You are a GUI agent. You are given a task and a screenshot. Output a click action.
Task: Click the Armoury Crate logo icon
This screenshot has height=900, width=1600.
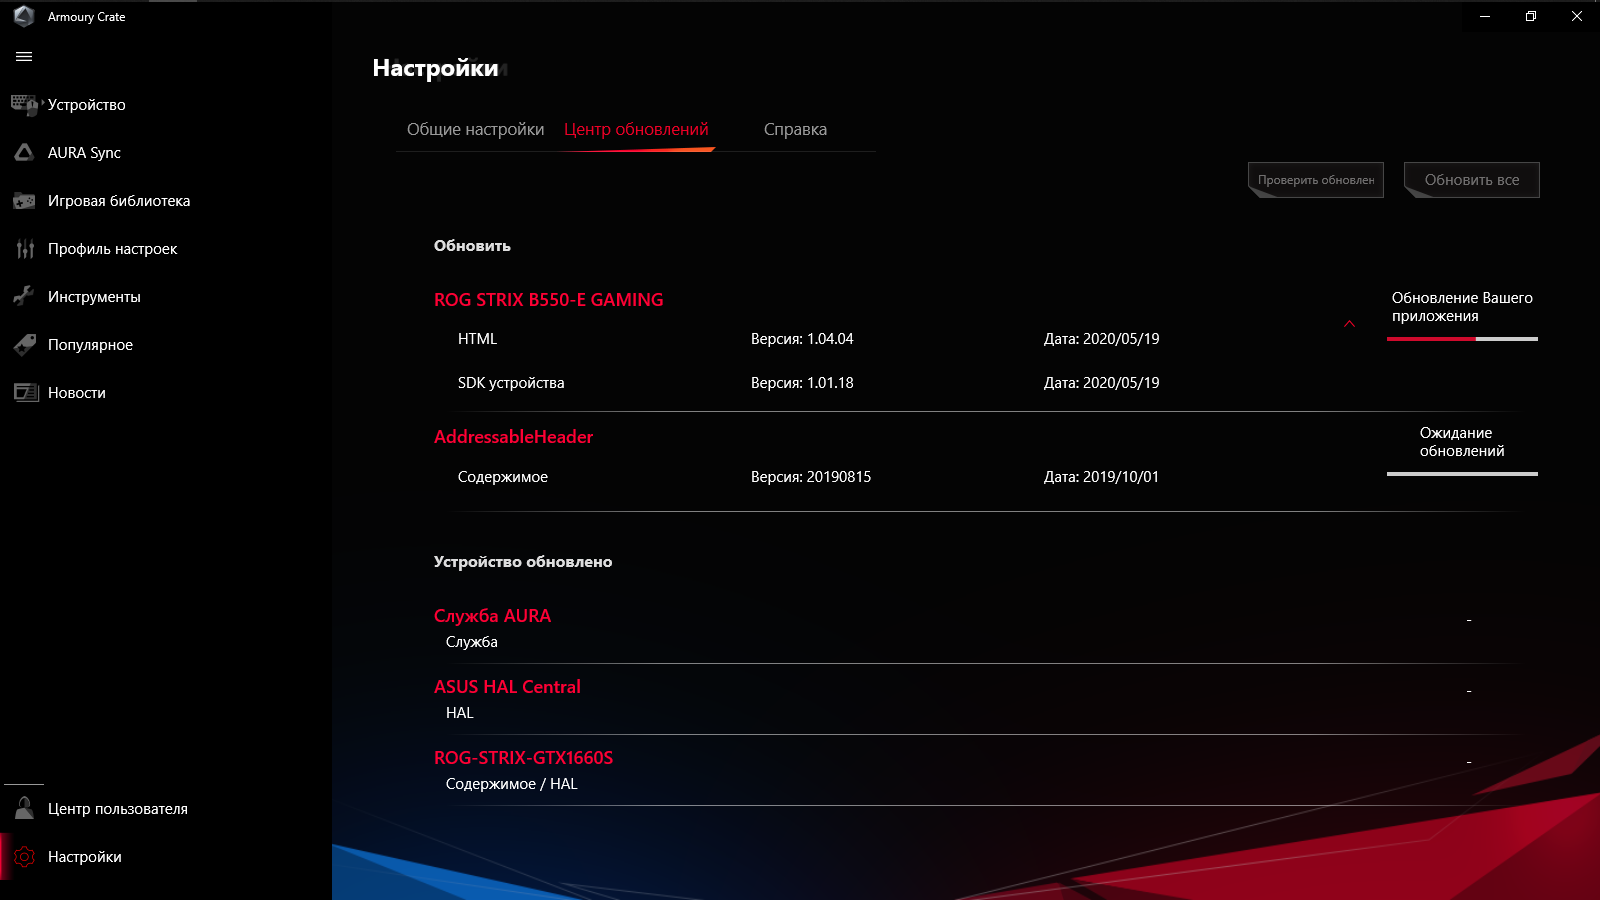[24, 16]
